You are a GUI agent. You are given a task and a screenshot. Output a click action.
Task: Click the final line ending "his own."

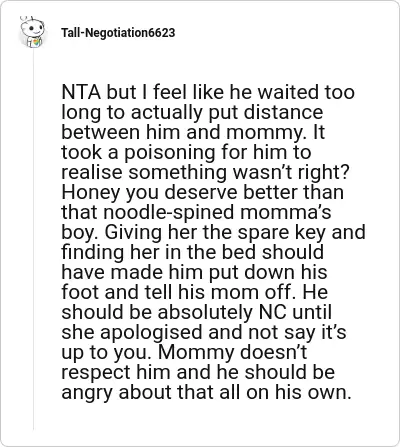206,392
